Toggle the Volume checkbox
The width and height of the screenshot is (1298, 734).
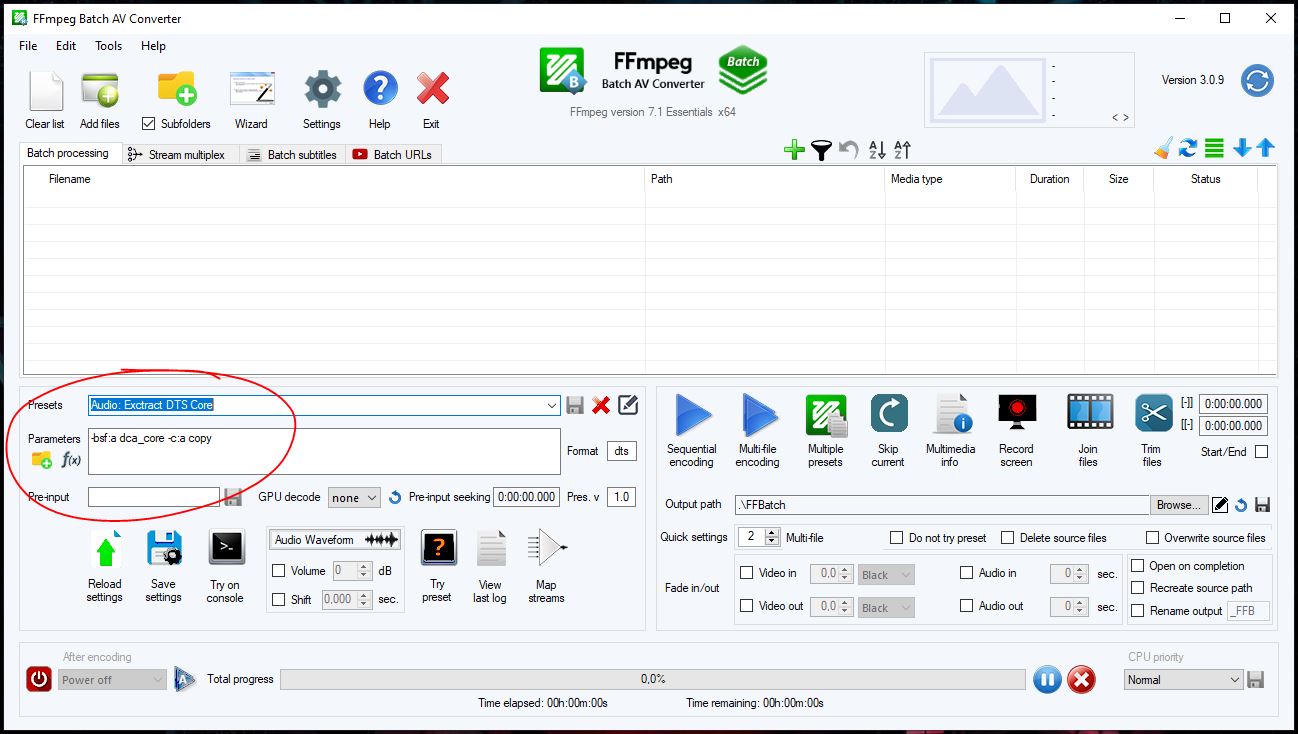point(279,571)
